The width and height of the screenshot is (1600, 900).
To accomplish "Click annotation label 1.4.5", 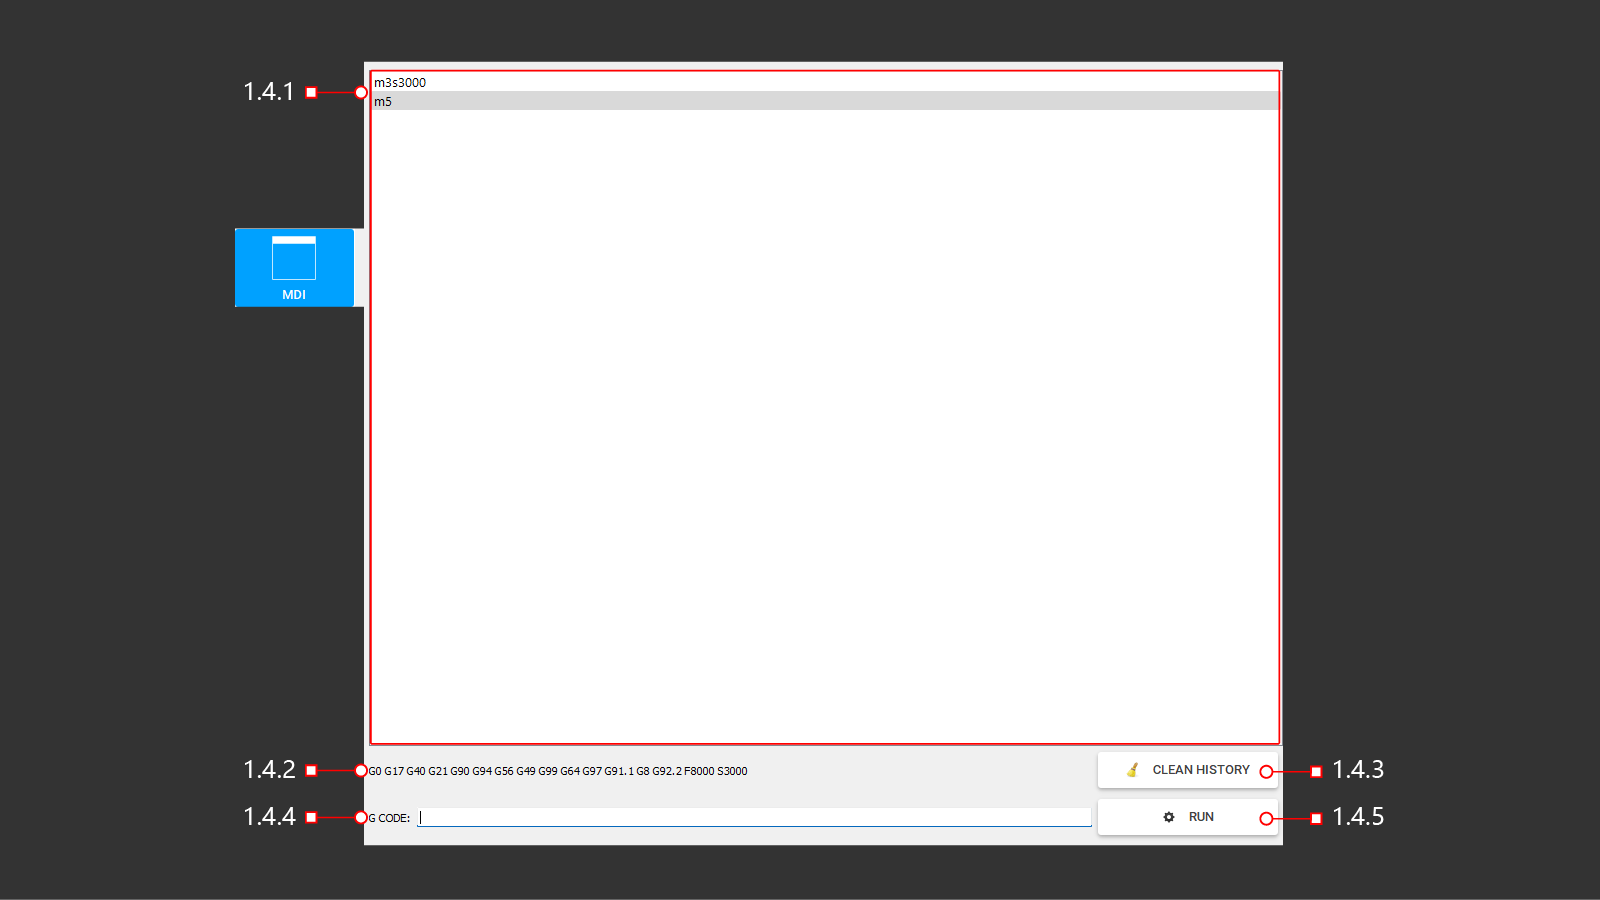I will pyautogui.click(x=1358, y=816).
